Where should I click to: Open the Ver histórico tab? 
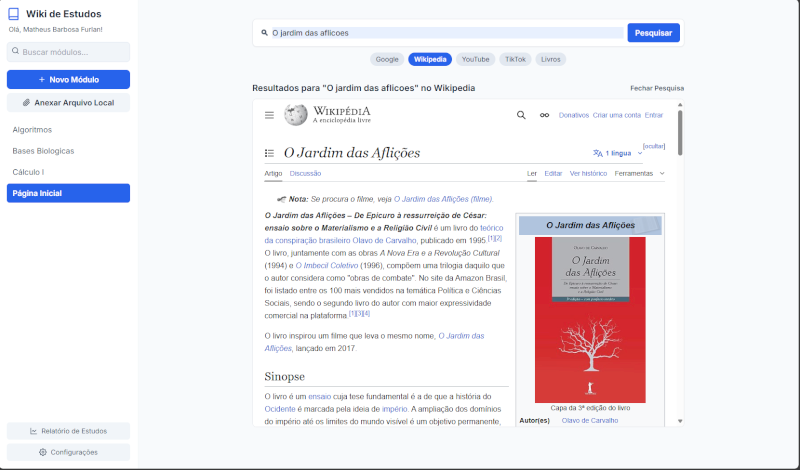click(x=588, y=173)
